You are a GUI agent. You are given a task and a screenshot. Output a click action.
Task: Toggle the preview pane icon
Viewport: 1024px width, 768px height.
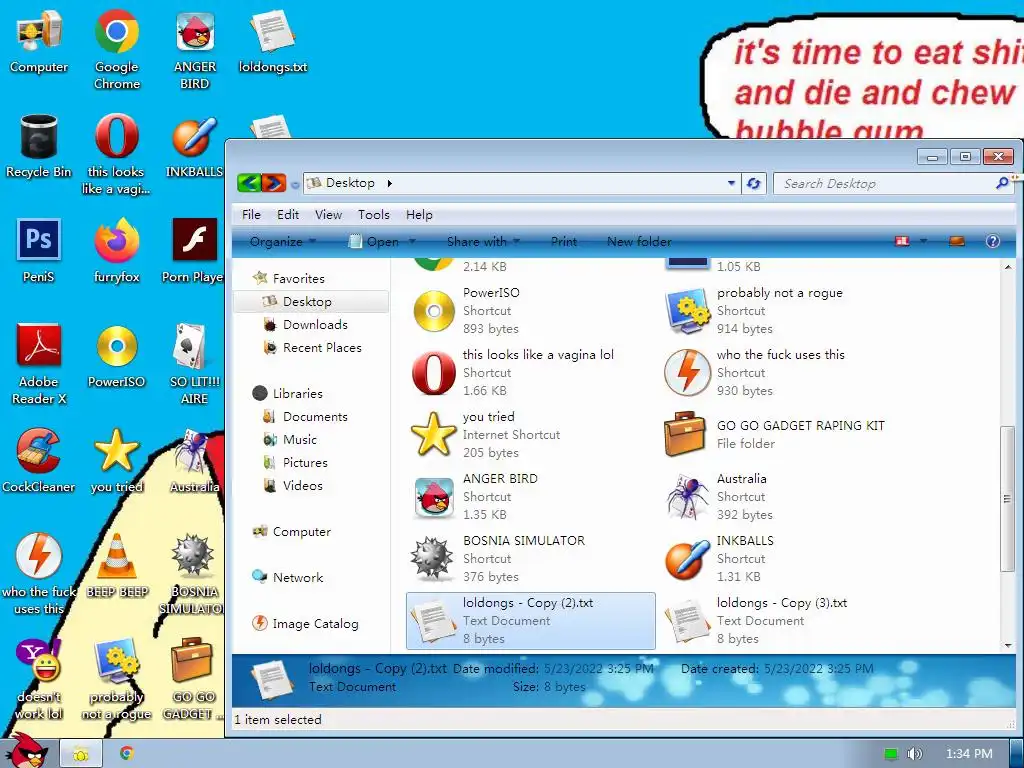(x=957, y=241)
